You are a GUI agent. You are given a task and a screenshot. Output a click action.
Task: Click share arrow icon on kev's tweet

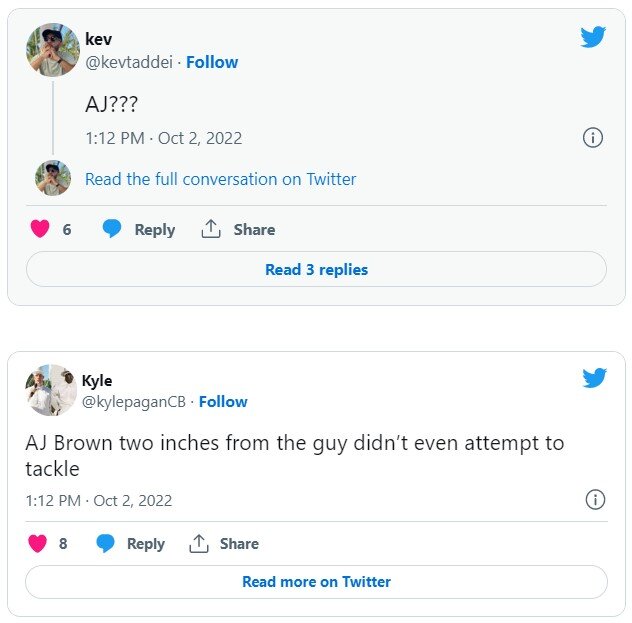click(x=211, y=229)
